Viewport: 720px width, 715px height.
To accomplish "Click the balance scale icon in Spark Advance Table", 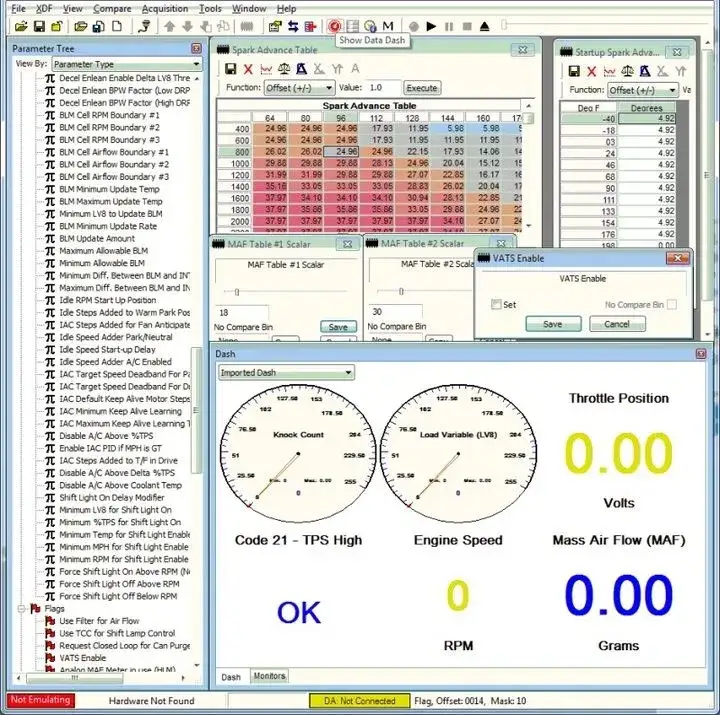I will click(283, 68).
